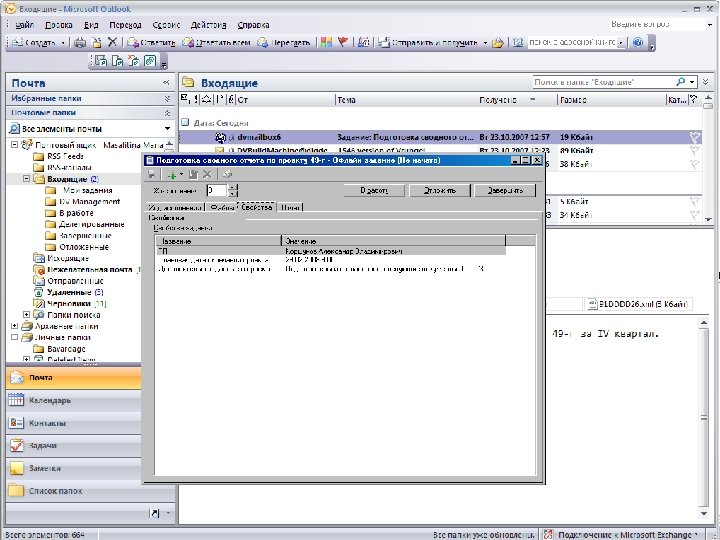Switch to the Свойства tab in task dialog

point(257,207)
